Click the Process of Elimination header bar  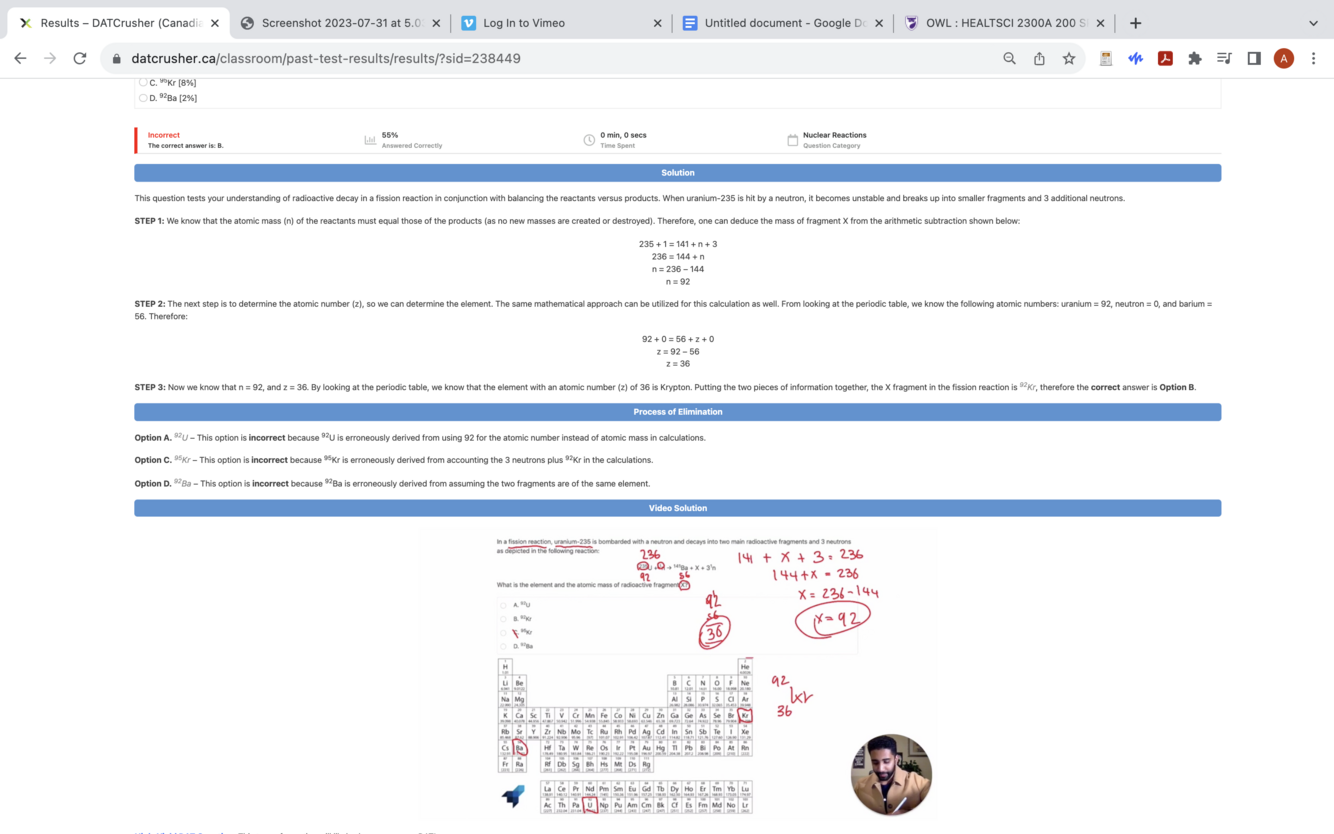point(677,412)
